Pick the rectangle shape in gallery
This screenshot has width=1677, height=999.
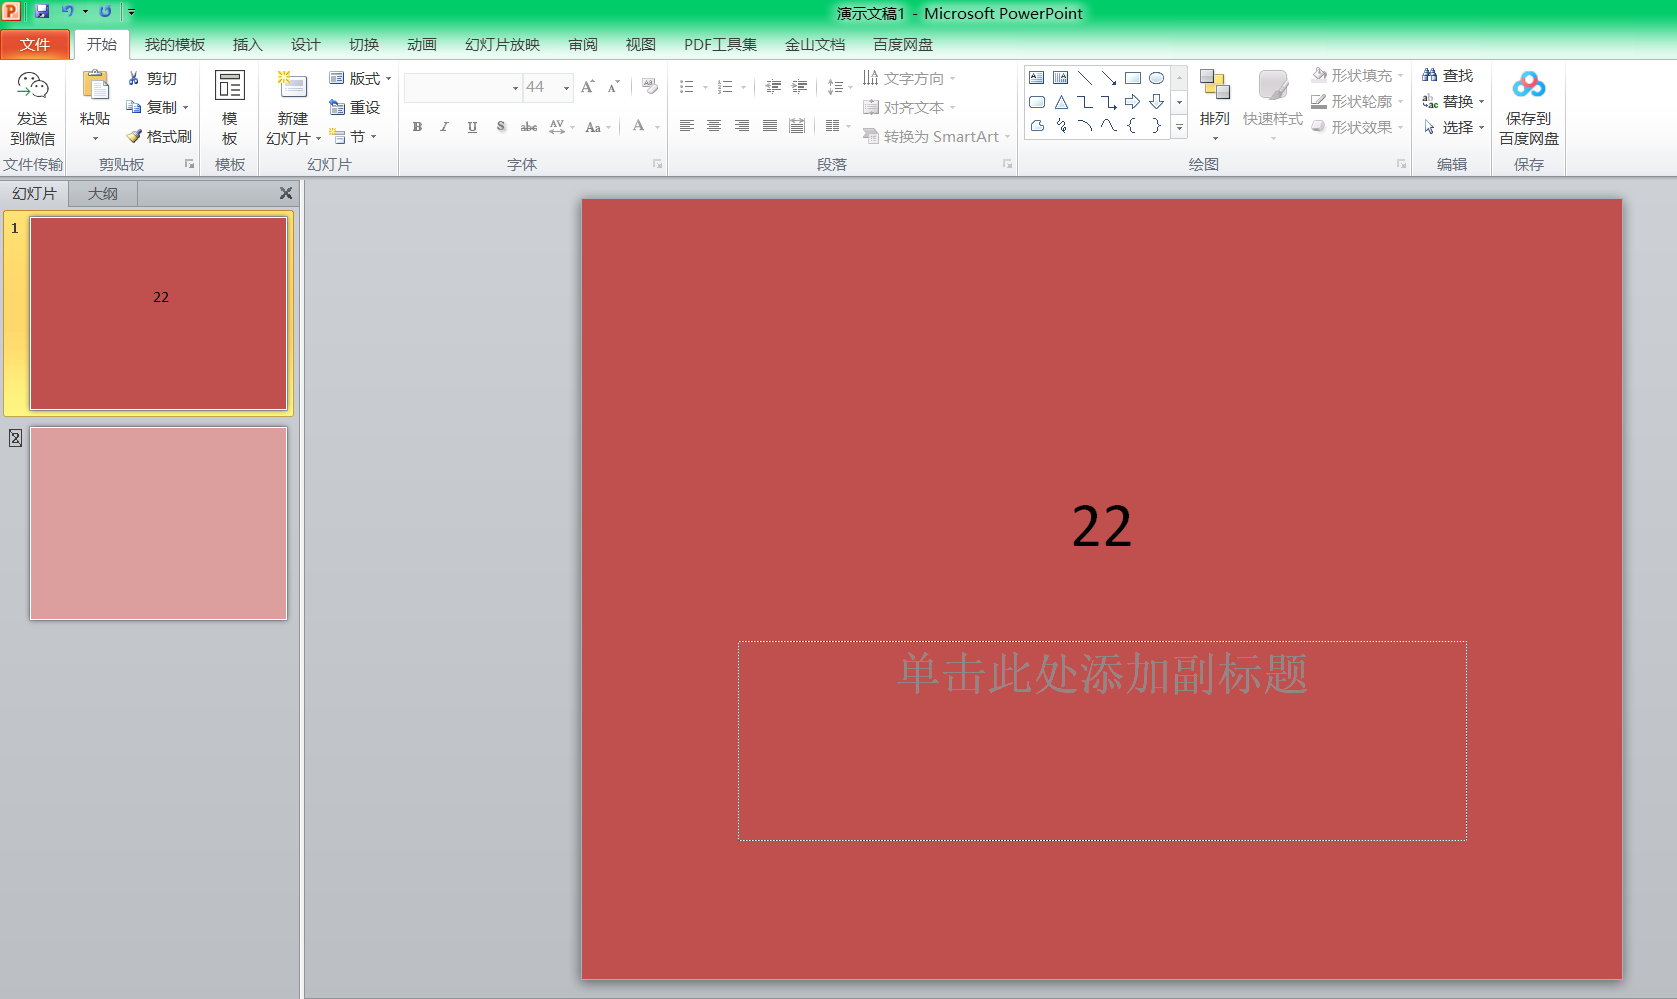[x=1133, y=78]
